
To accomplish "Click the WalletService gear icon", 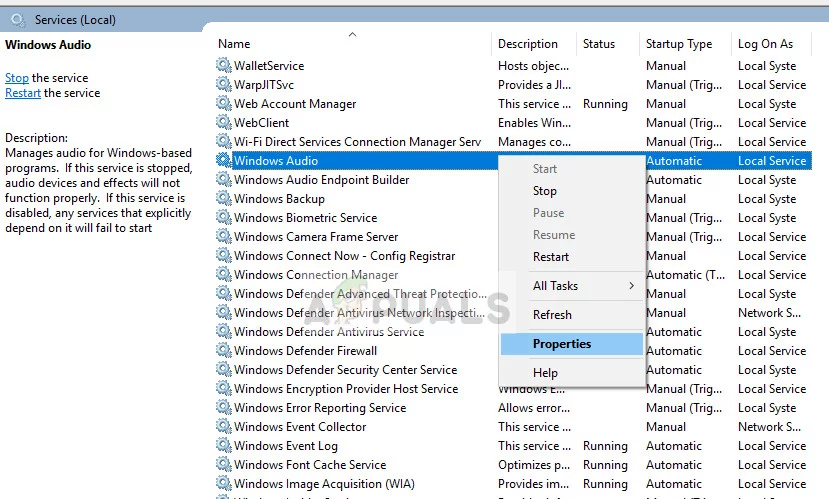I will click(224, 65).
